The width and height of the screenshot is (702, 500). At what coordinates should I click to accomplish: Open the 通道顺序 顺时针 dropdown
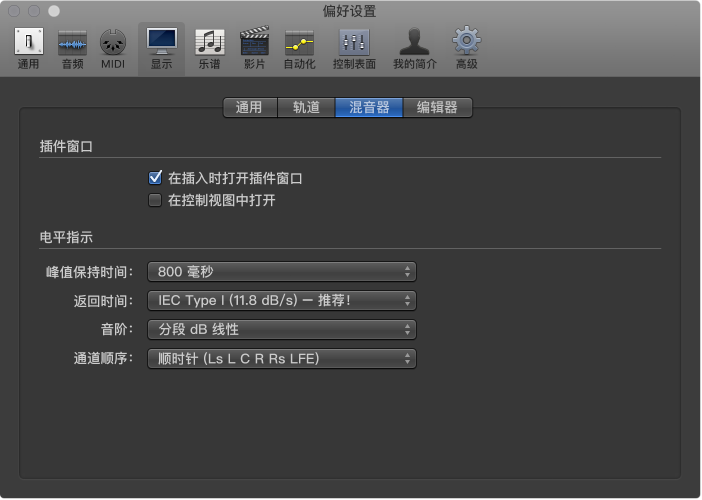click(282, 359)
